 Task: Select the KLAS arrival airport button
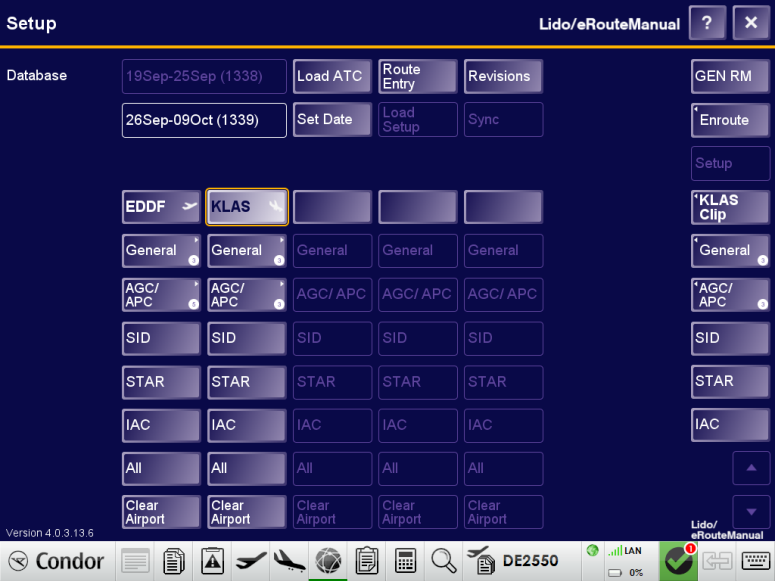[x=247, y=207]
